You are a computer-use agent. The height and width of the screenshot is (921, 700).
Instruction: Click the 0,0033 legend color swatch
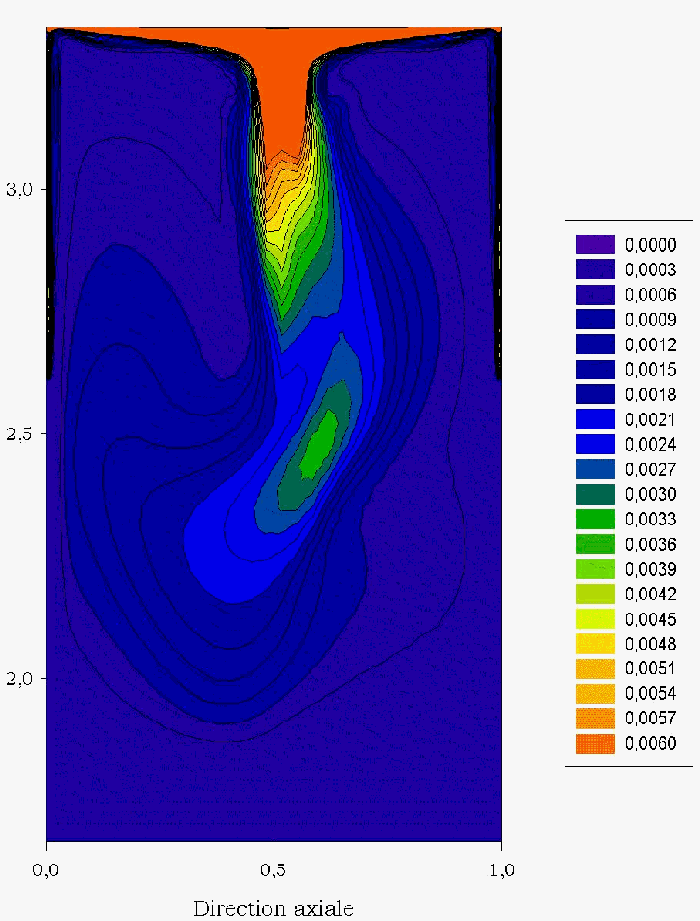click(x=595, y=519)
